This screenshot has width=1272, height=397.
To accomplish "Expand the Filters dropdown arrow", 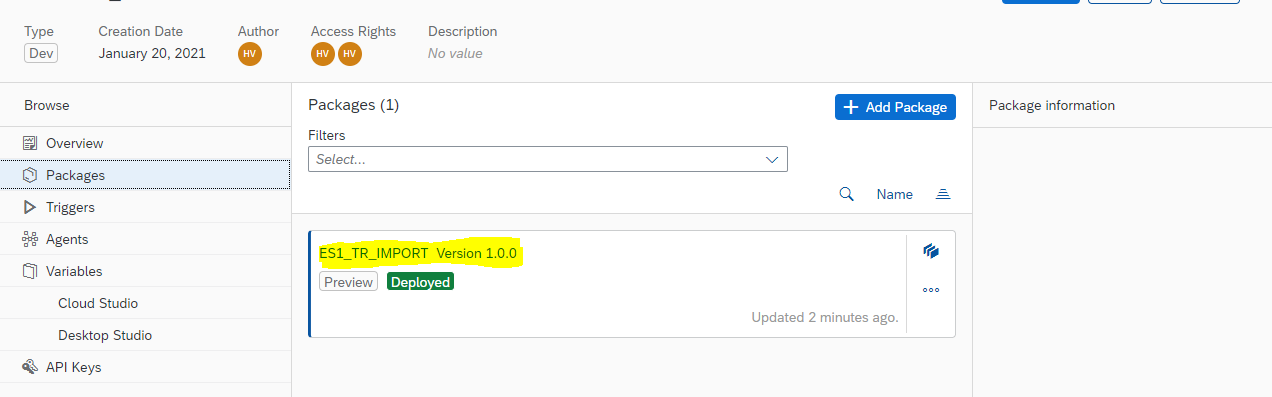I will point(772,159).
